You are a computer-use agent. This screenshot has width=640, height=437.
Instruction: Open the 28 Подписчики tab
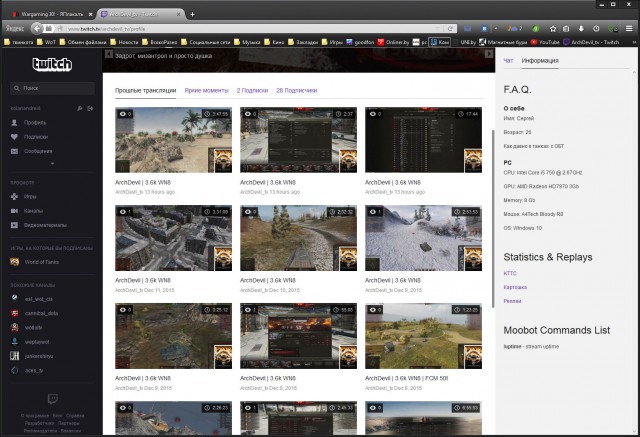[297, 91]
